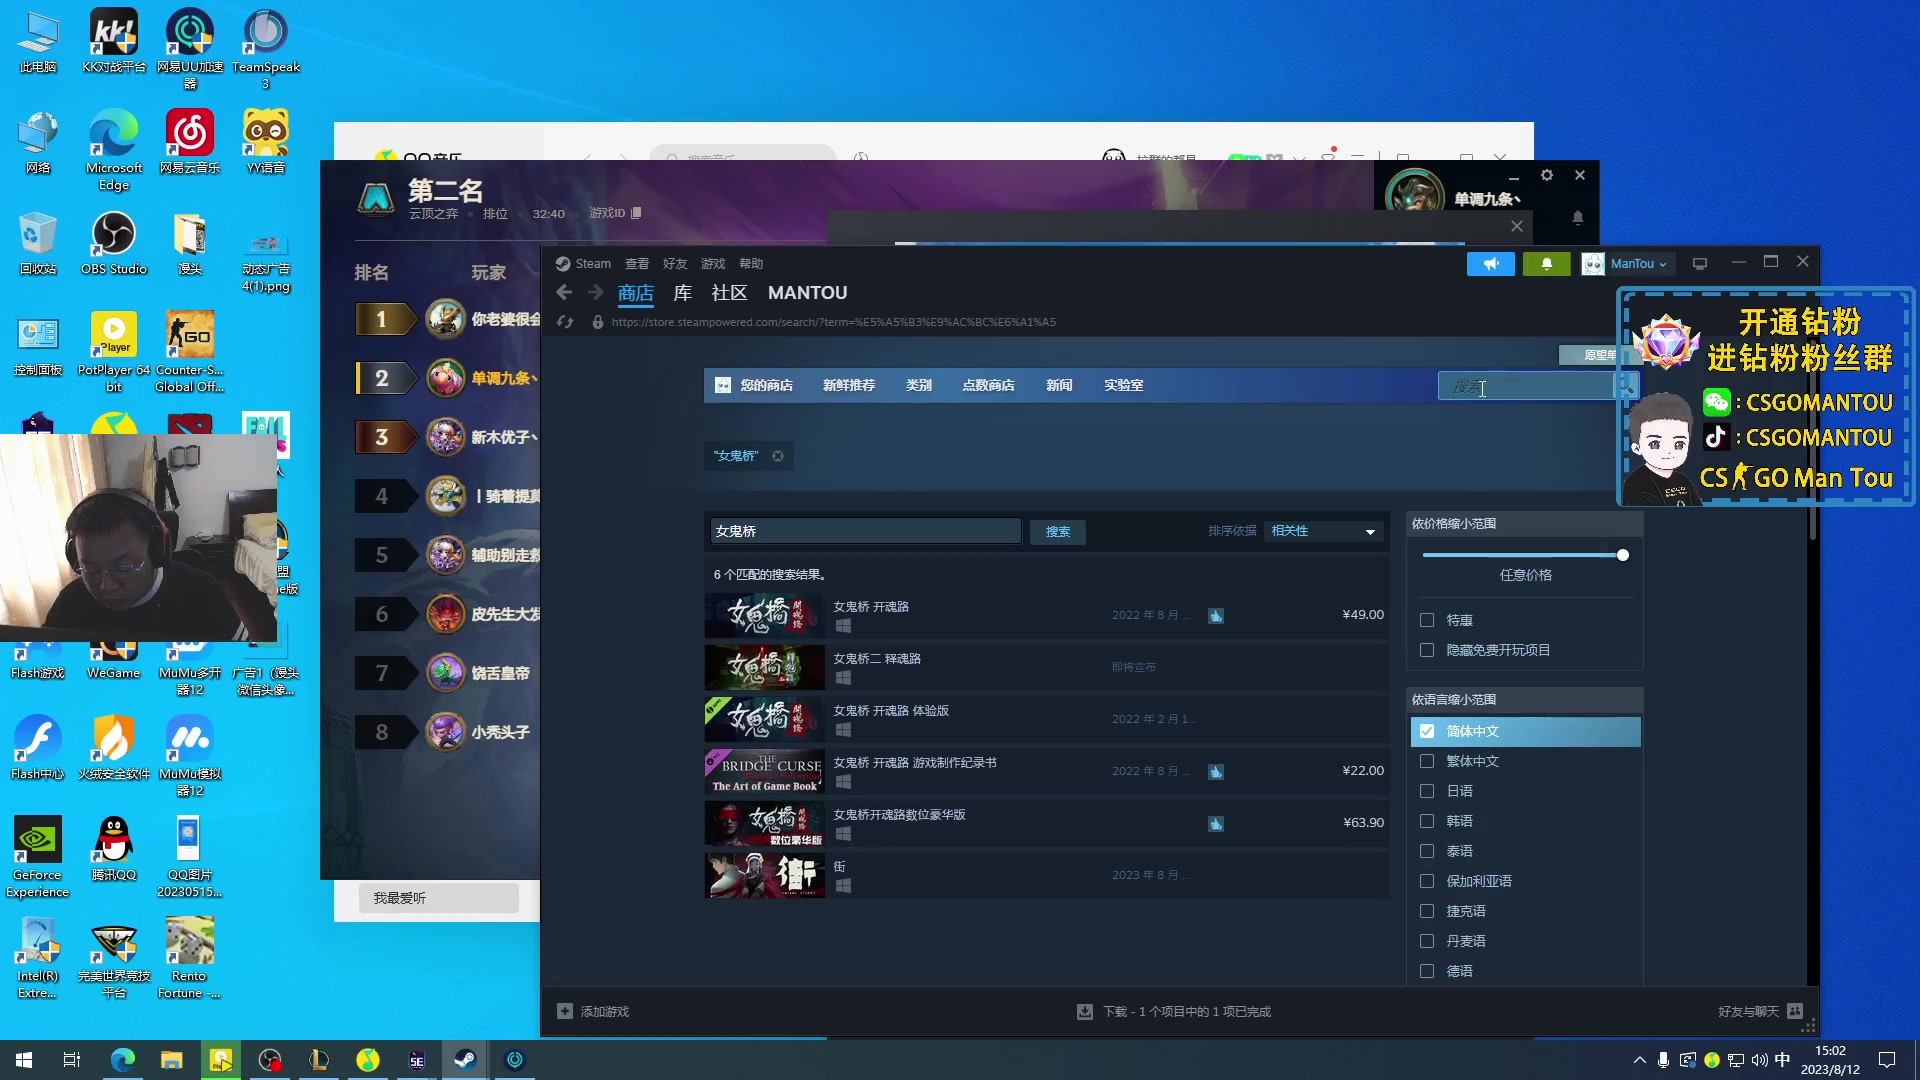Image resolution: width=1920 pixels, height=1080 pixels.
Task: Click the 任意价格 price range slider
Action: pos(1621,555)
